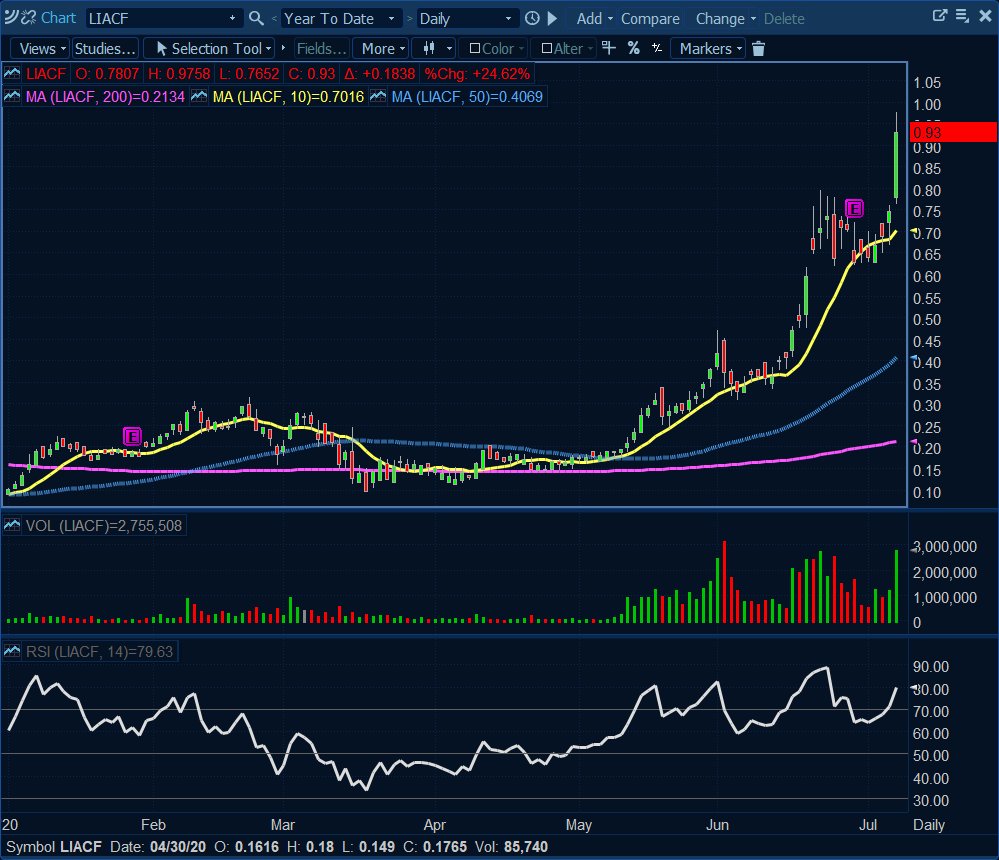Click the 90.00 RSI axis label
Screen dimensions: 999x860
(x=931, y=666)
